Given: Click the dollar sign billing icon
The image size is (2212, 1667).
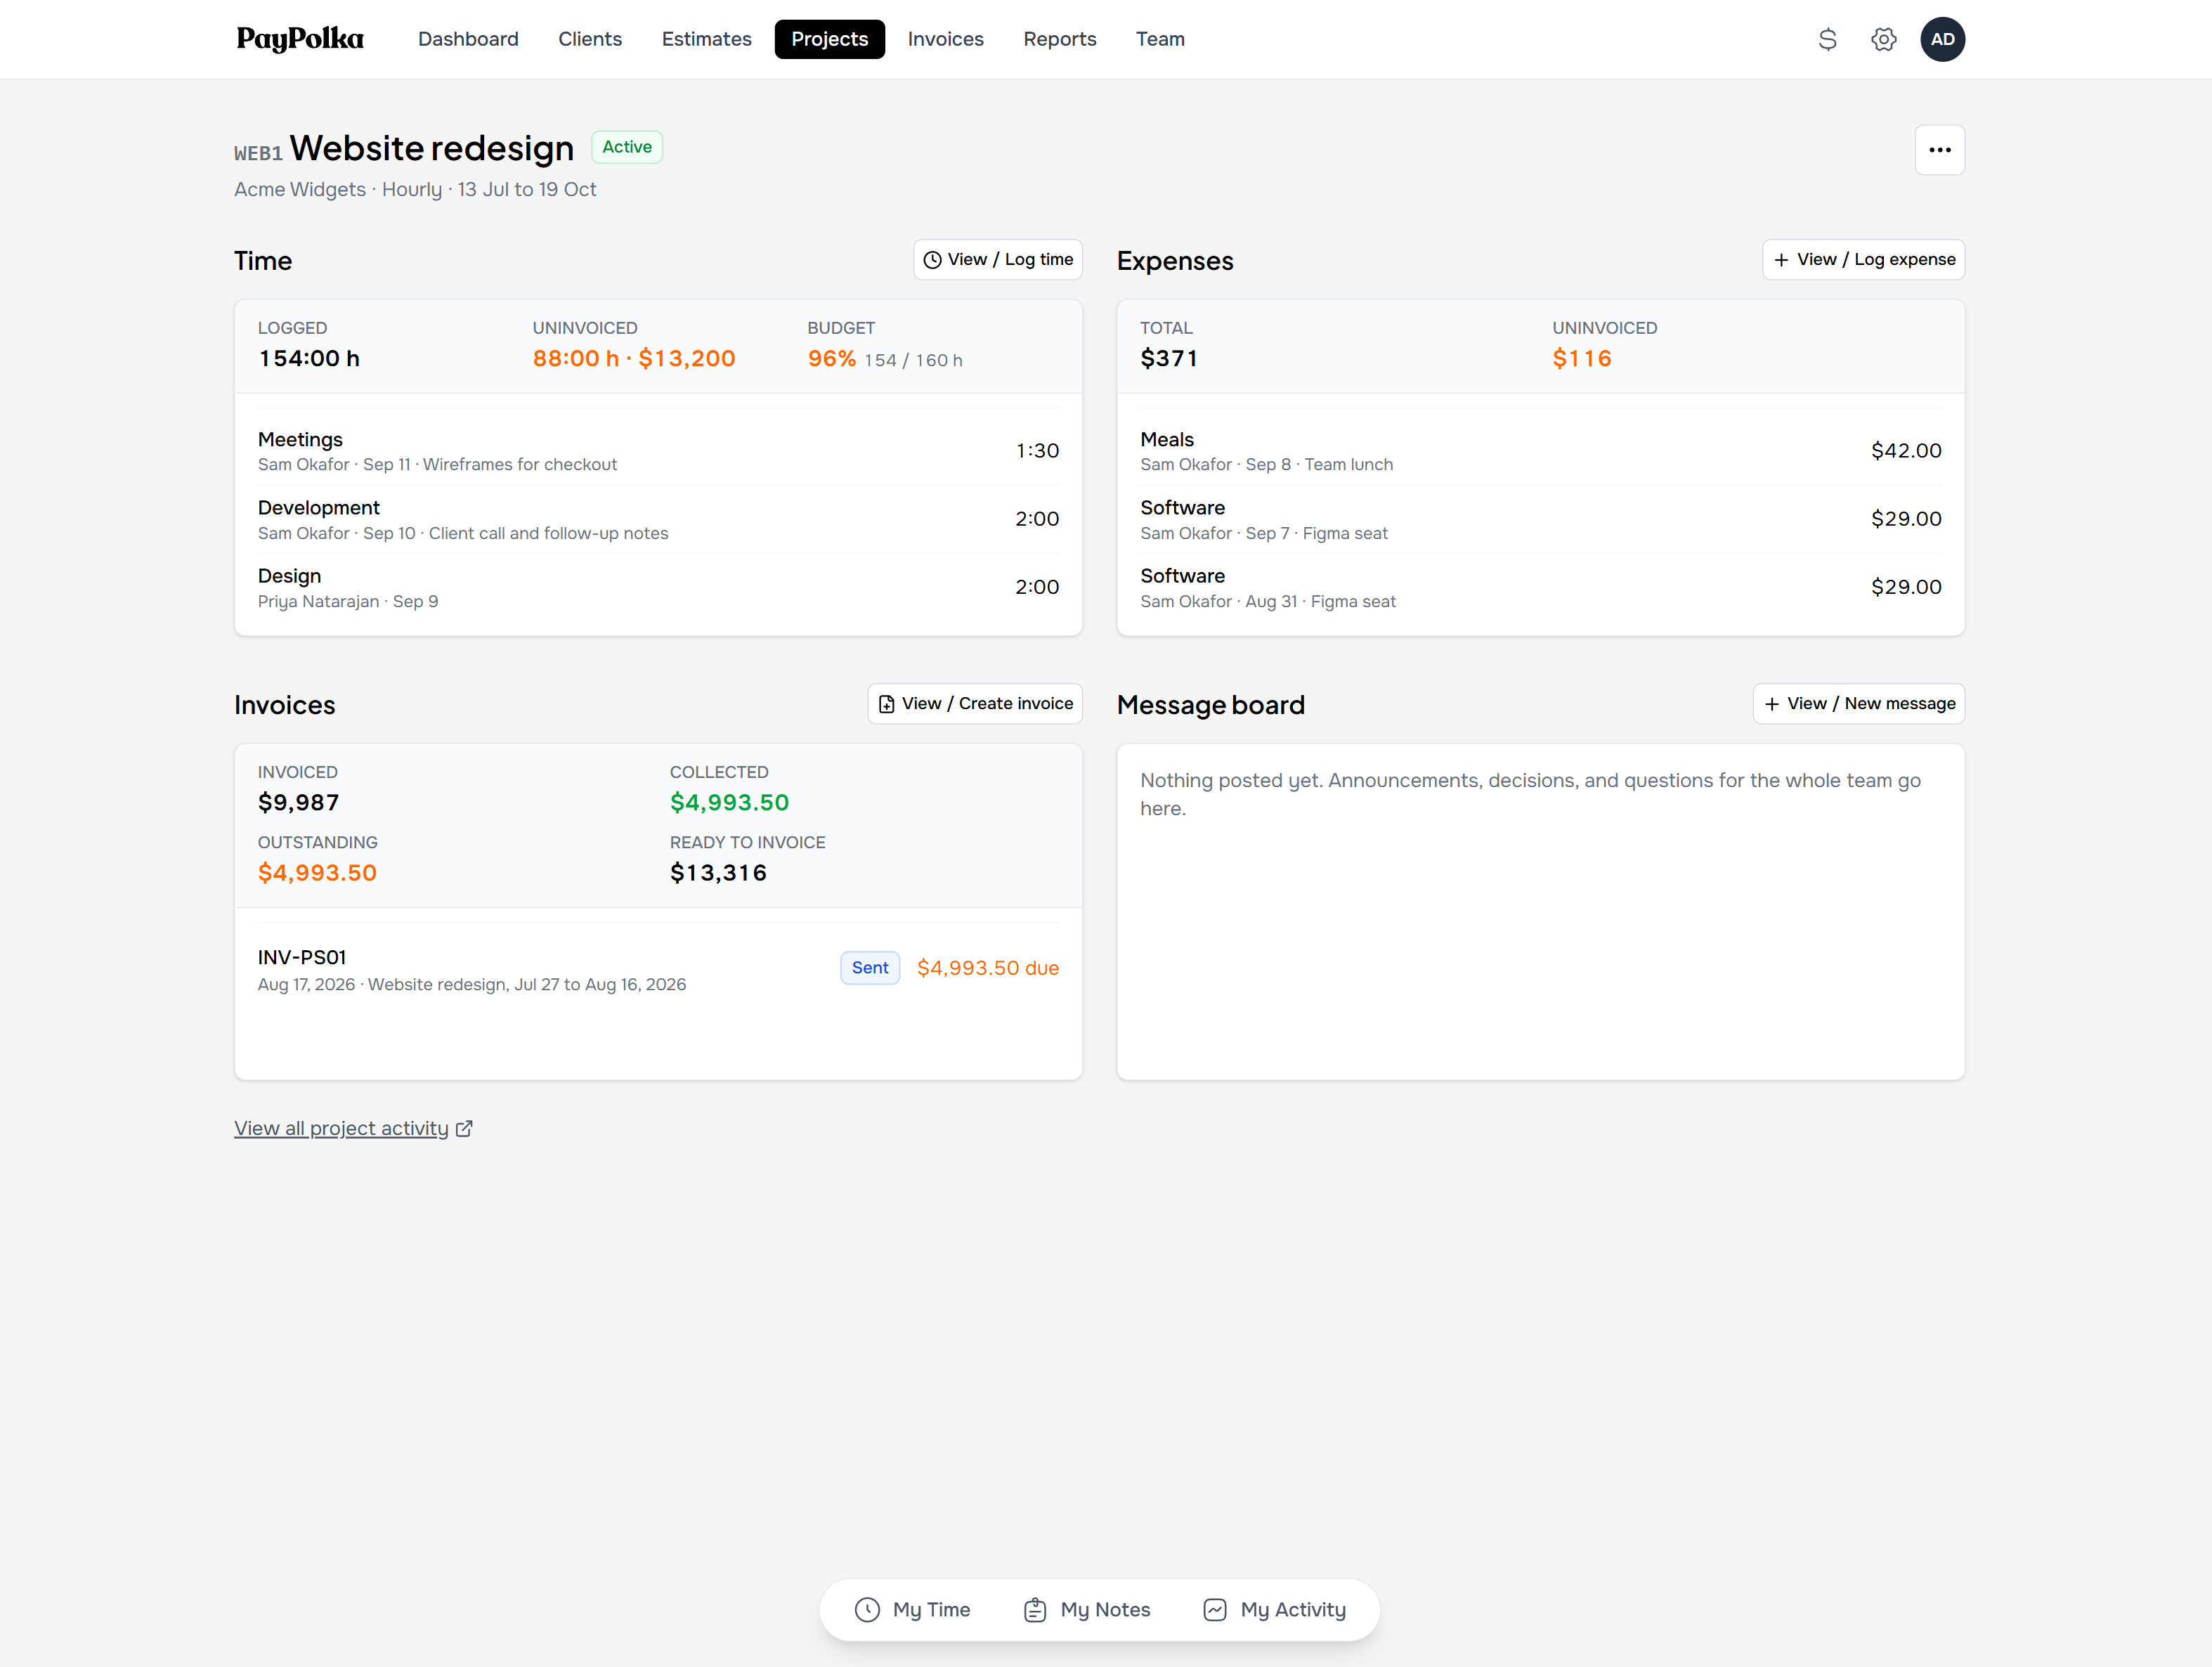Looking at the screenshot, I should coord(1827,39).
